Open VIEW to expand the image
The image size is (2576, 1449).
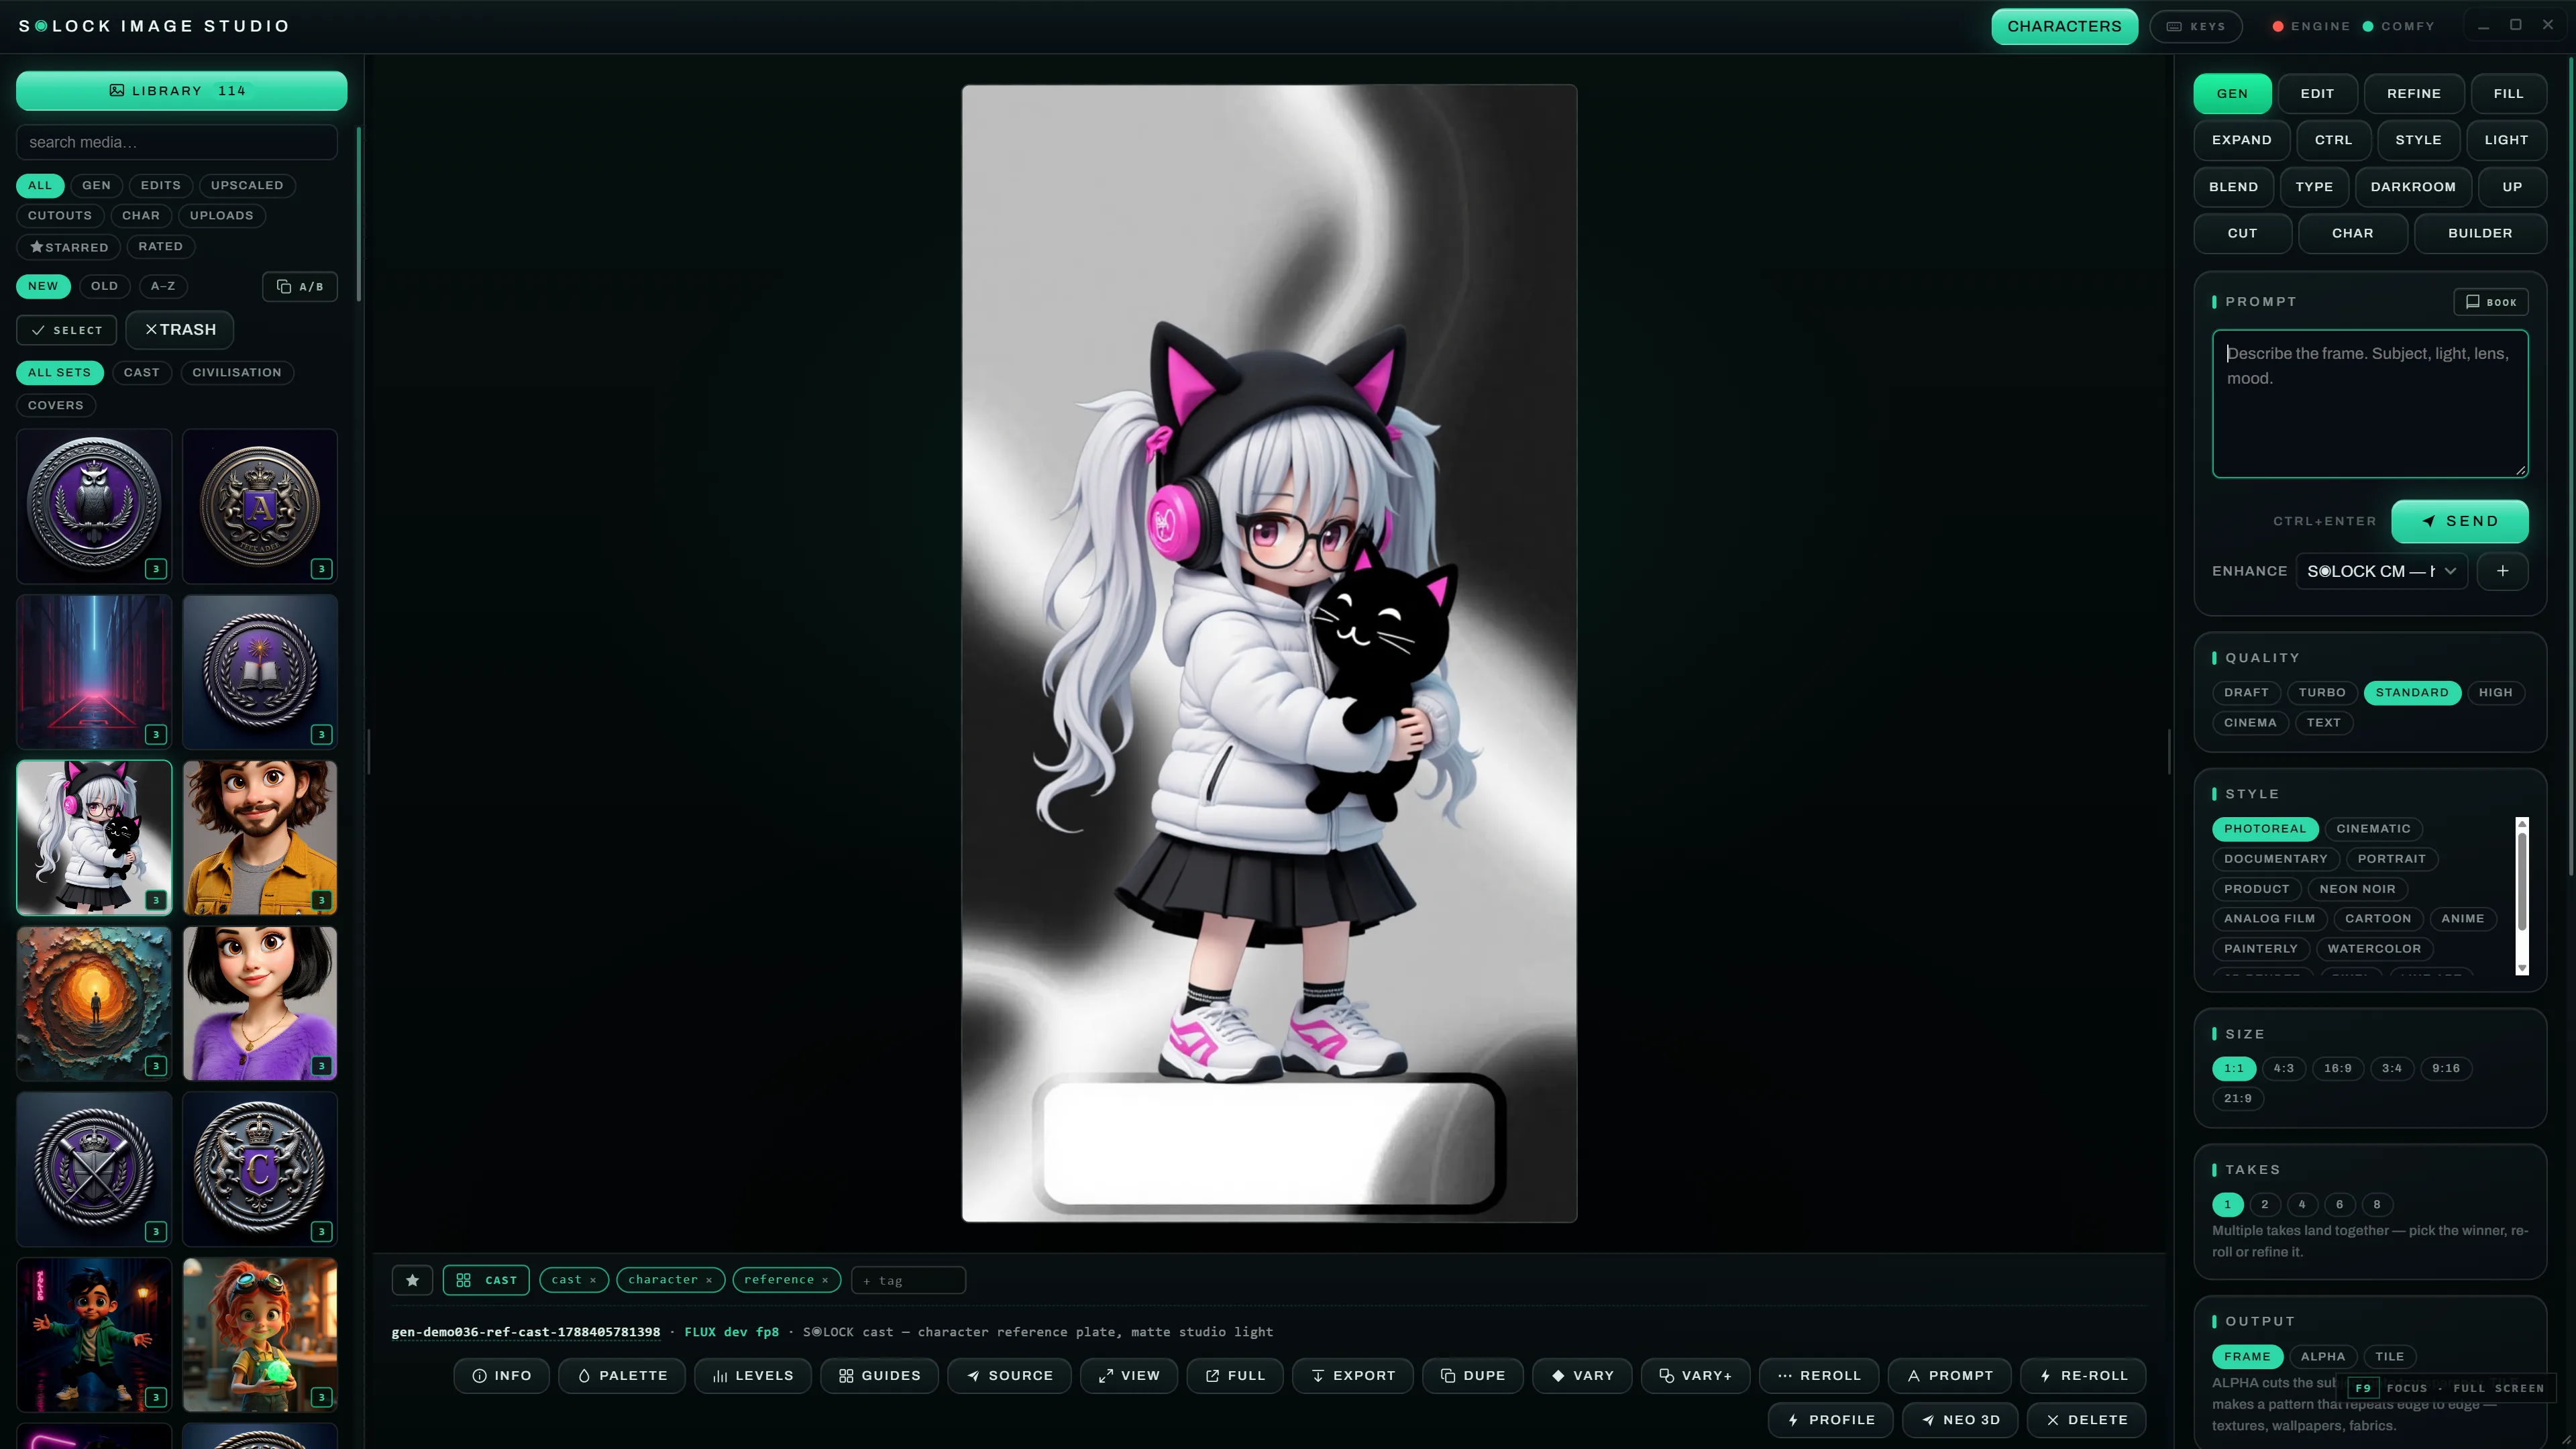pyautogui.click(x=1128, y=1376)
